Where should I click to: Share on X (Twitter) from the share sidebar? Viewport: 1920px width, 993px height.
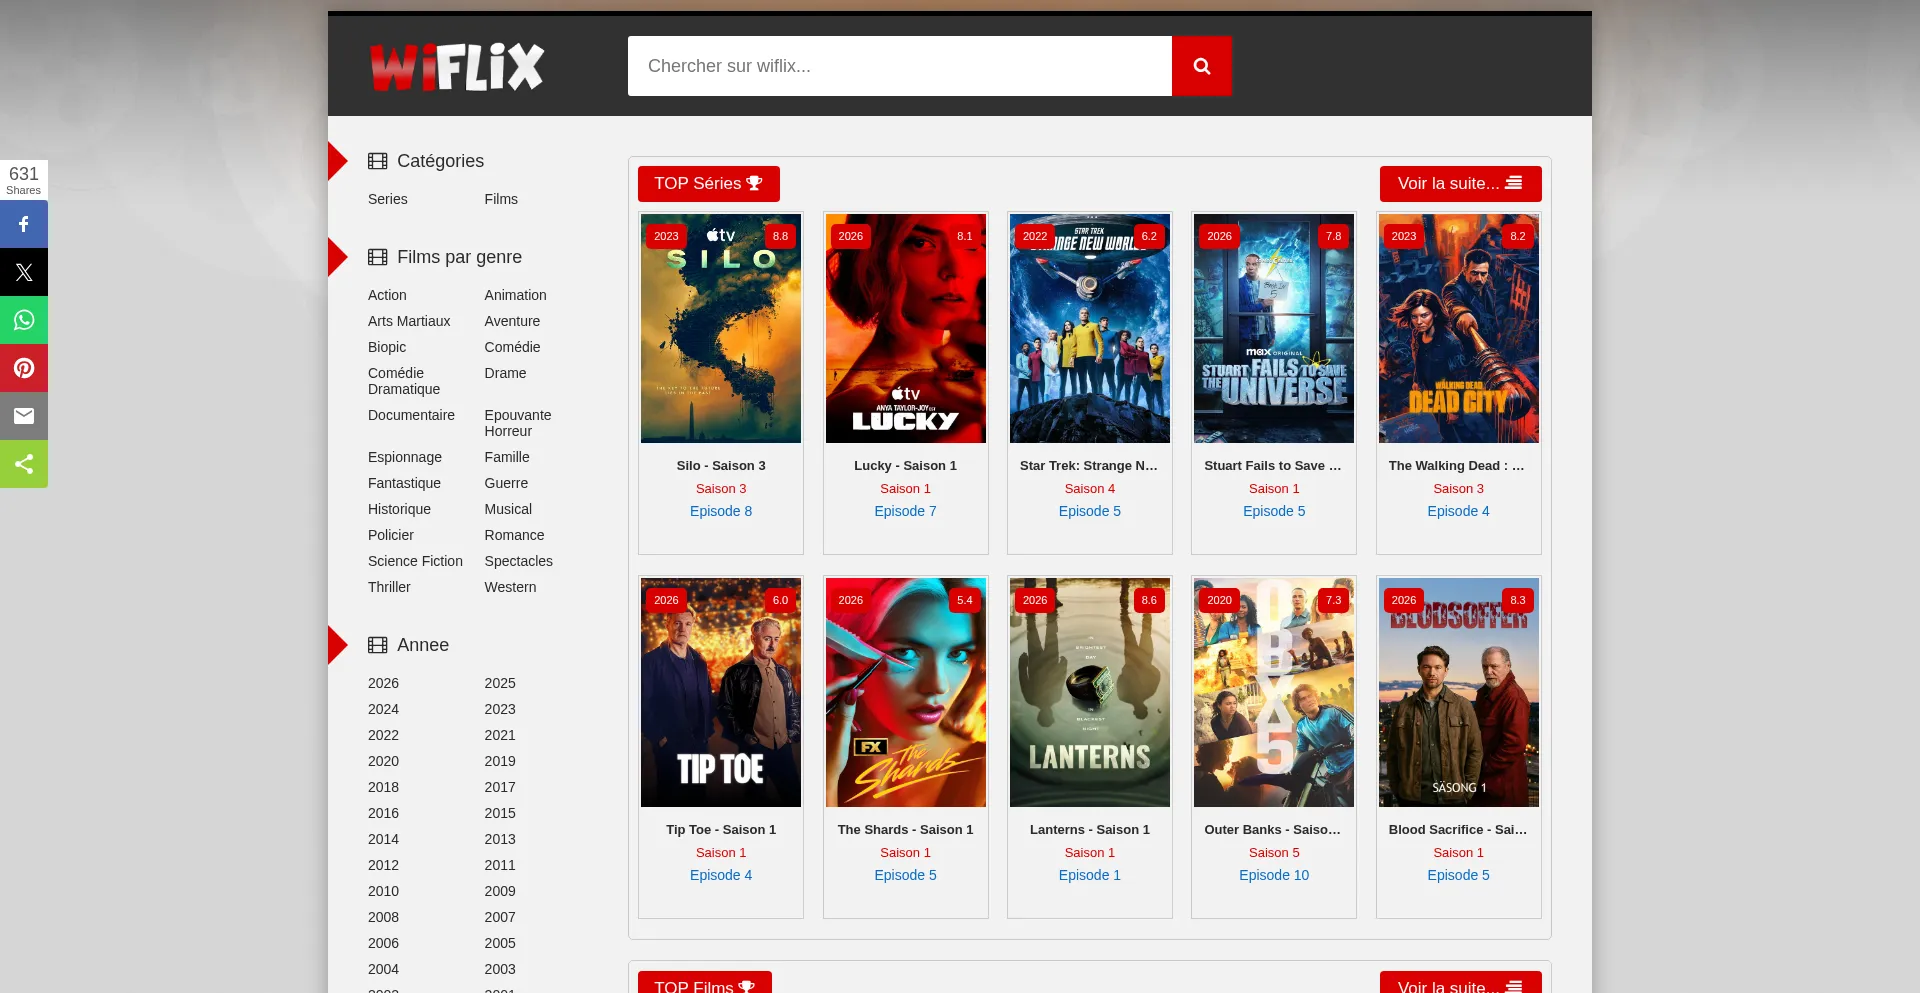tap(24, 272)
